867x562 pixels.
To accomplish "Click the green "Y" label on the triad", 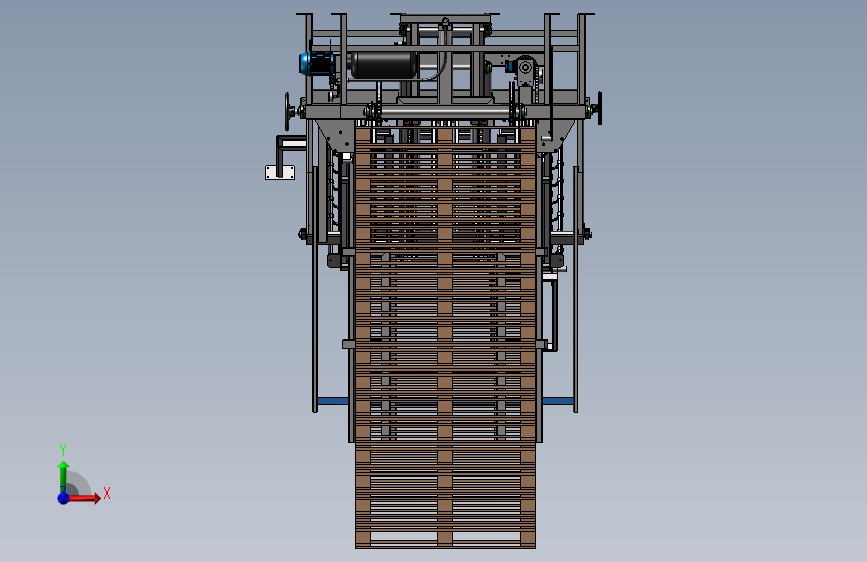I will pyautogui.click(x=63, y=450).
